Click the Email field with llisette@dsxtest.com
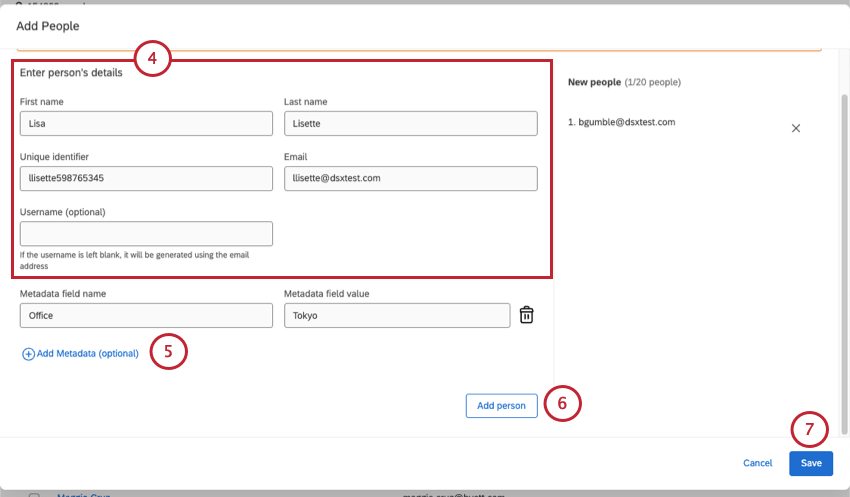Viewport: 850px width, 497px height. pos(410,178)
